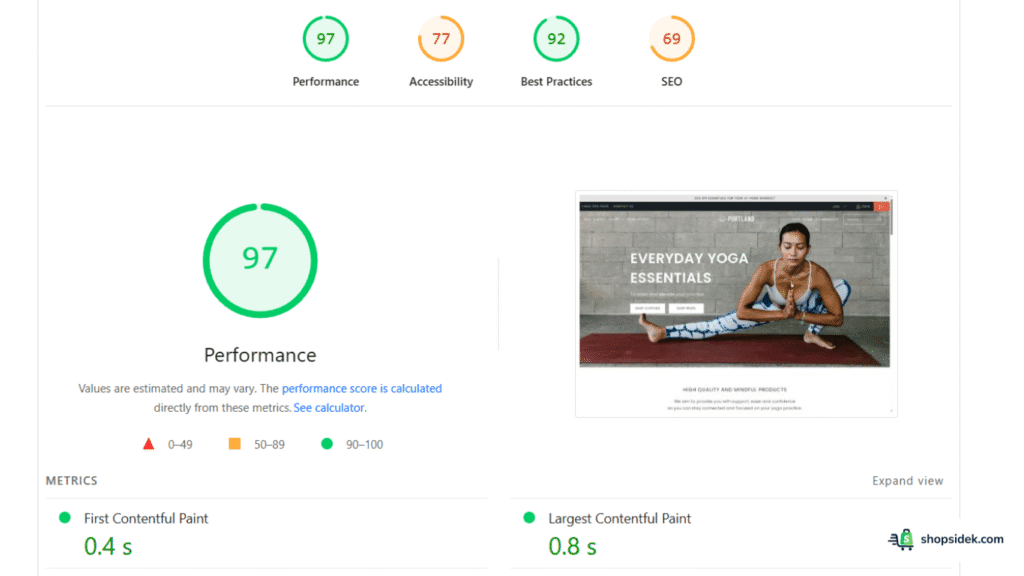Click the green Largest Contentful Paint status dot
Image resolution: width=1024 pixels, height=576 pixels.
(530, 519)
